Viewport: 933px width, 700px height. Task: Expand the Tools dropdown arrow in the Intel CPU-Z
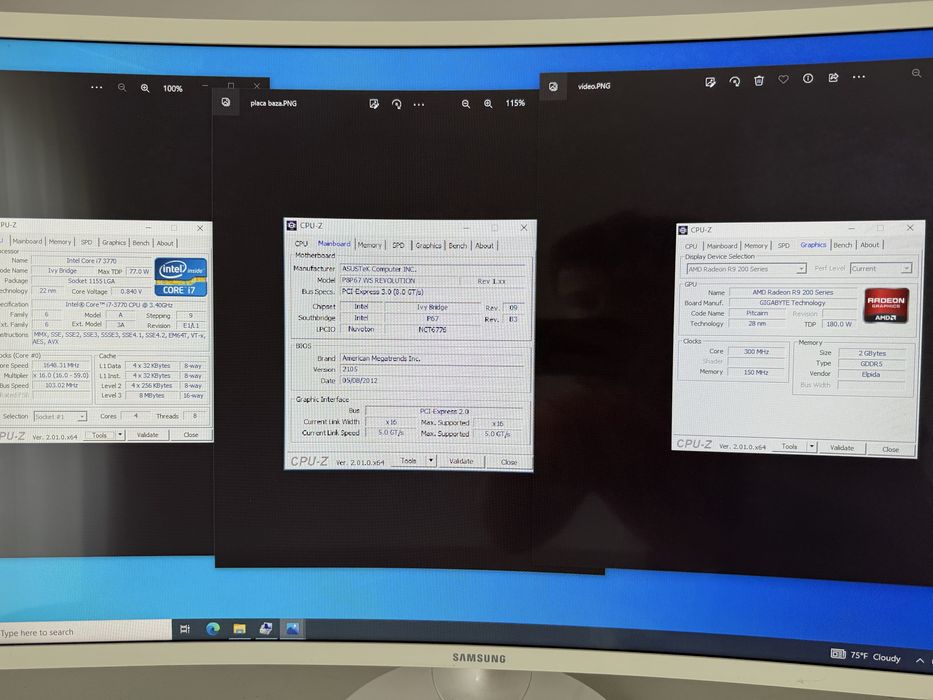point(120,435)
